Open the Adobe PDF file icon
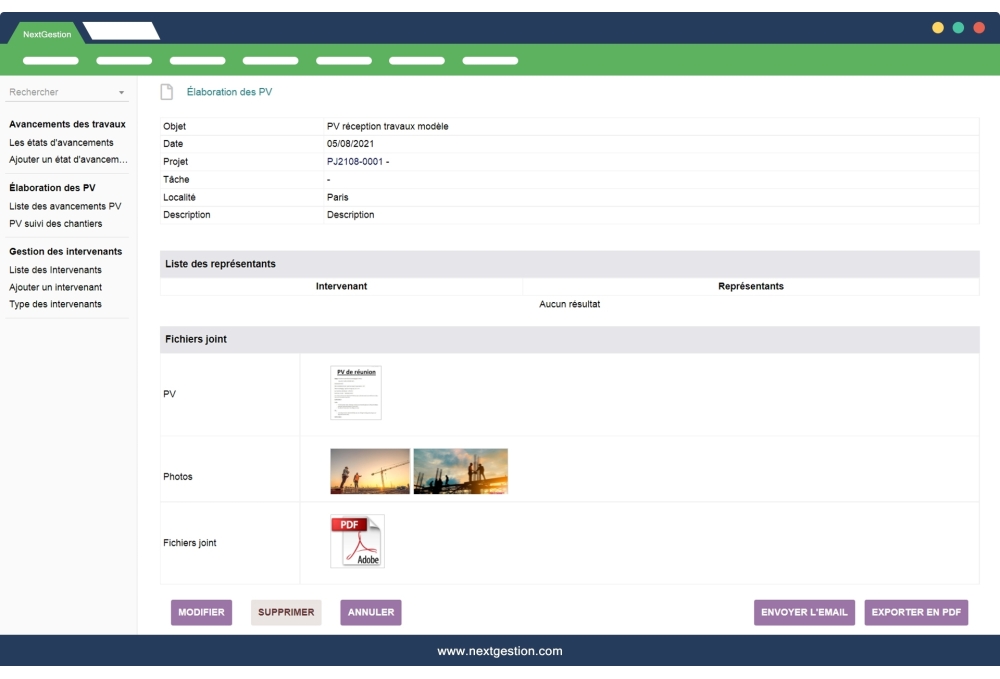 pyautogui.click(x=357, y=541)
